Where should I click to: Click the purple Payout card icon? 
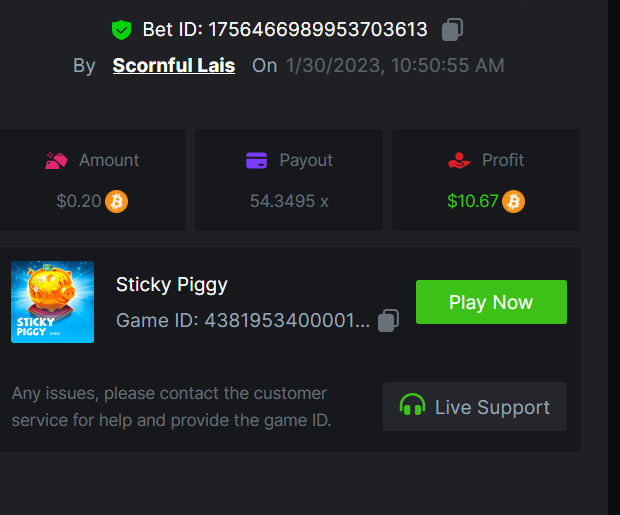pyautogui.click(x=256, y=160)
